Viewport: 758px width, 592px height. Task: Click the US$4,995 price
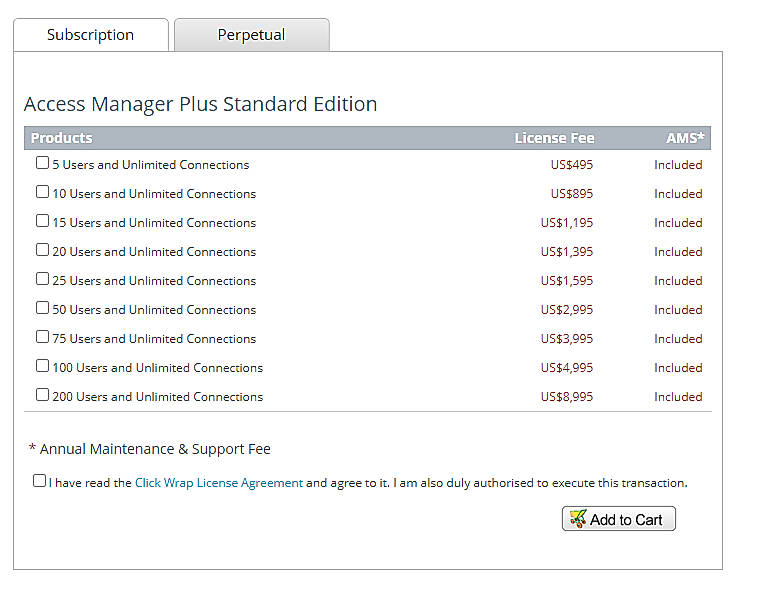(567, 368)
